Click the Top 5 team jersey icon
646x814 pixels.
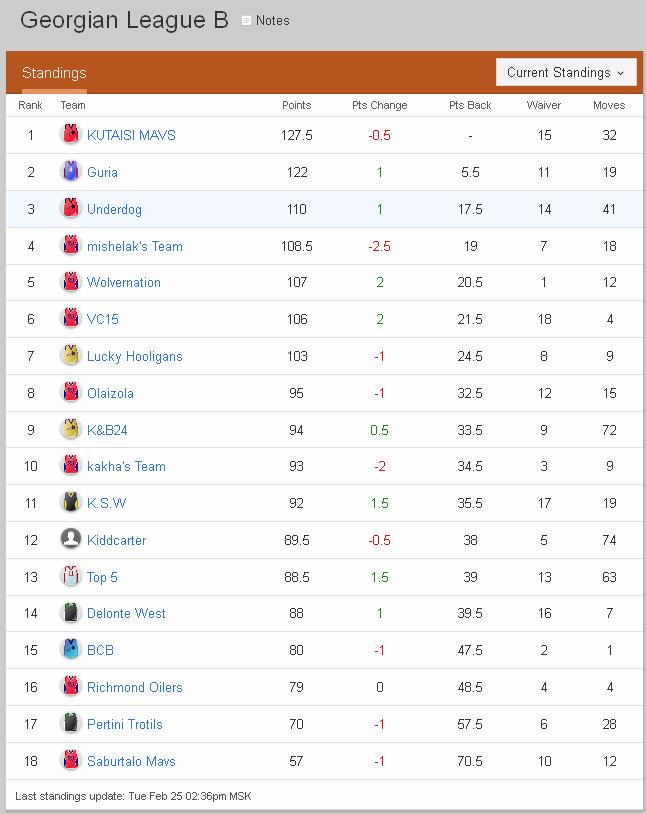(x=70, y=577)
